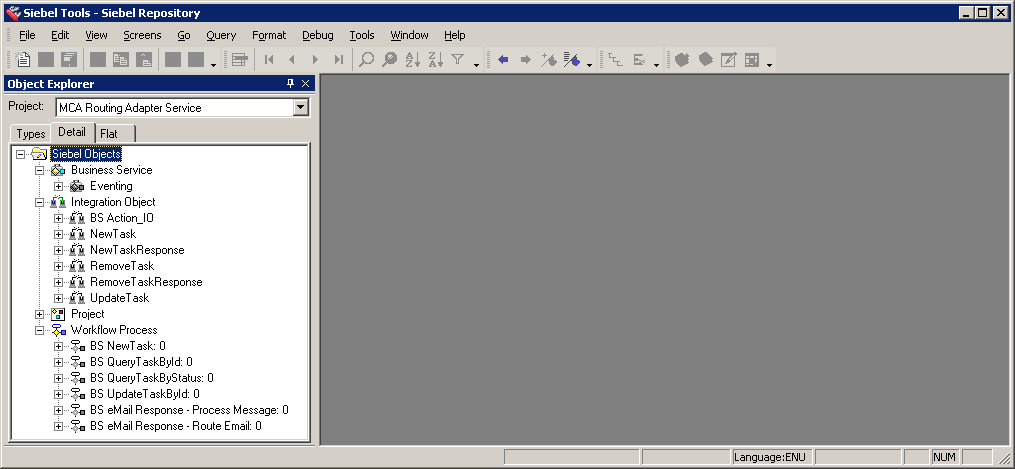
Task: Click the list/form view toolbar icon
Action: pyautogui.click(x=240, y=60)
